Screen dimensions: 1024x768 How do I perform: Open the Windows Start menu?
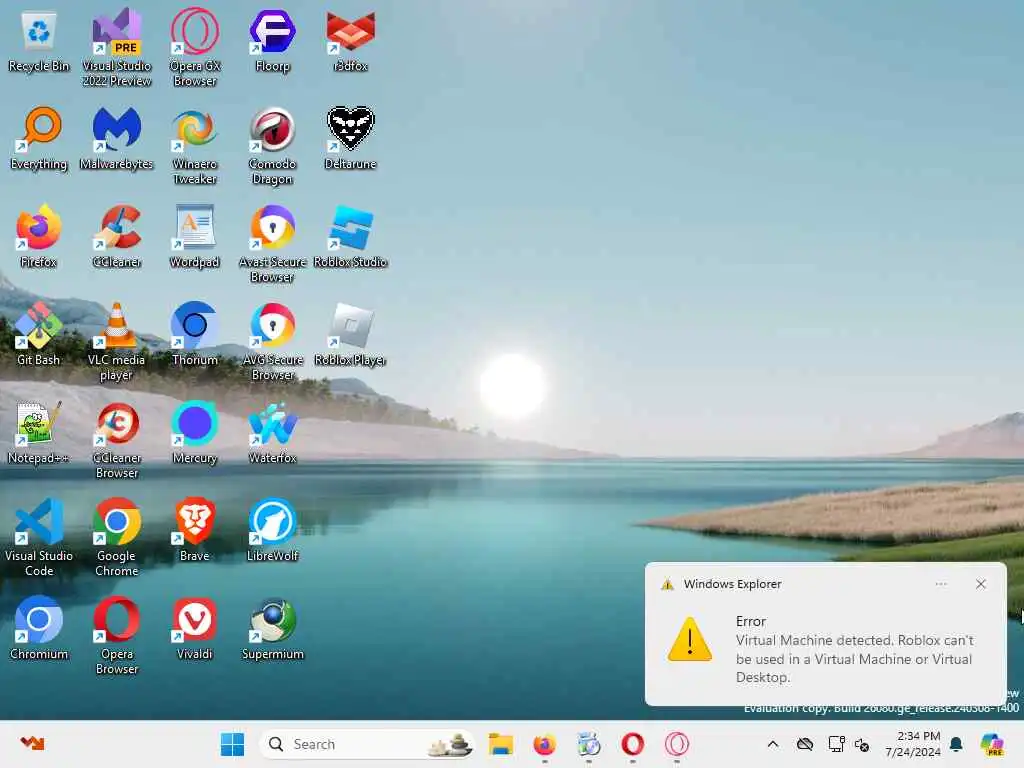coord(232,744)
